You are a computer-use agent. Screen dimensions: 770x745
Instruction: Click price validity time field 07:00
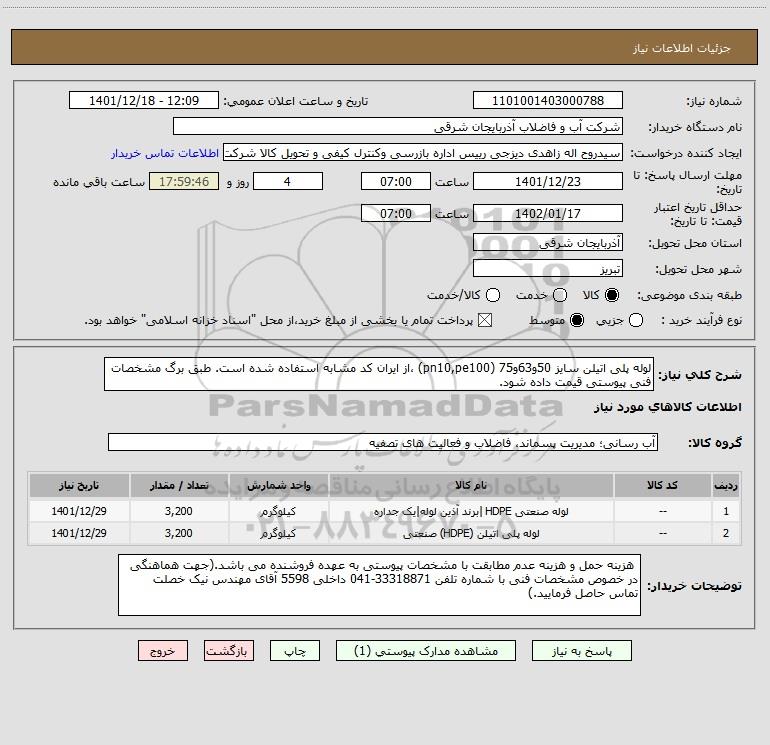[396, 213]
